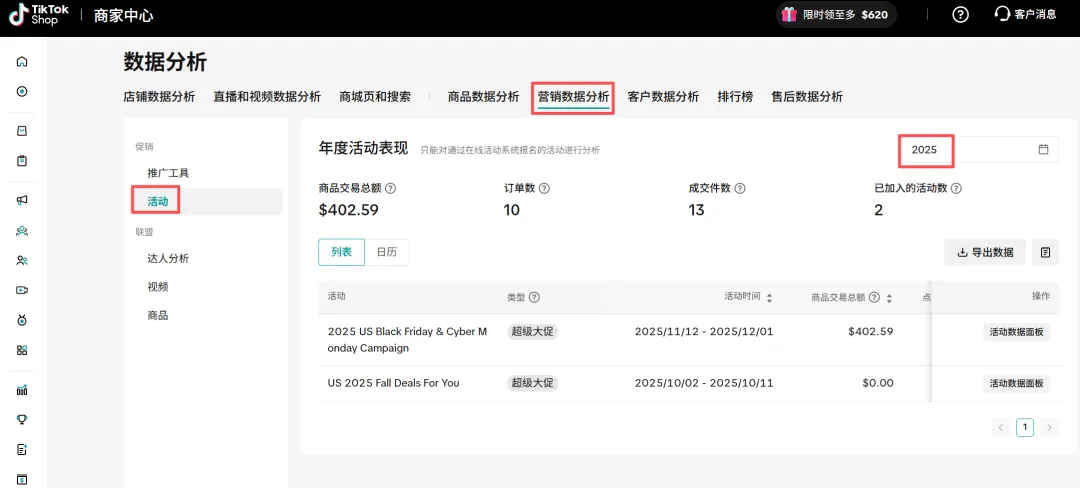Switch to 列表 list view
1080x488 pixels.
(x=341, y=253)
